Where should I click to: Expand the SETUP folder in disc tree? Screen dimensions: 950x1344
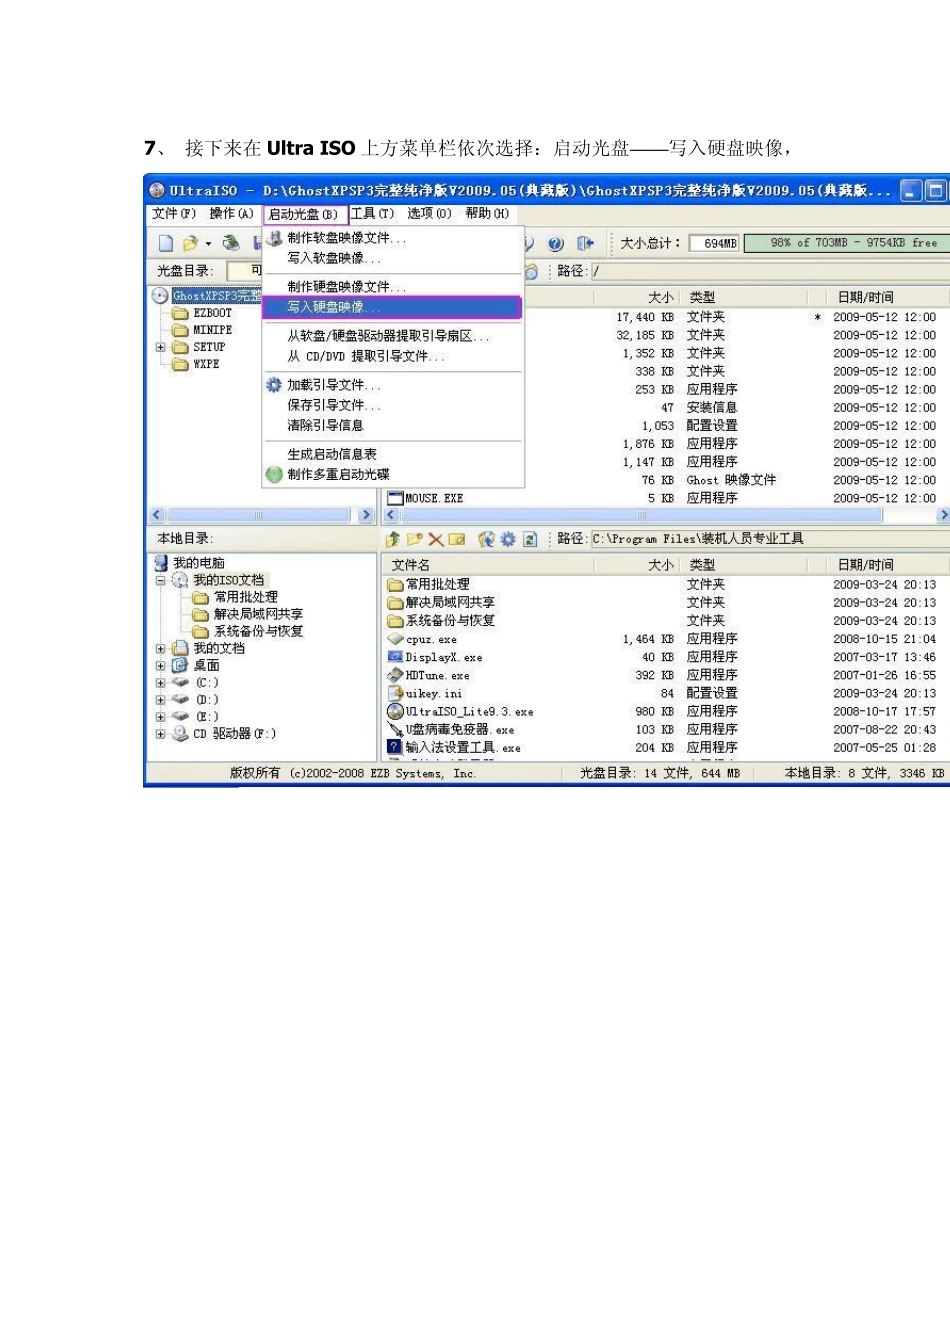pyautogui.click(x=160, y=347)
